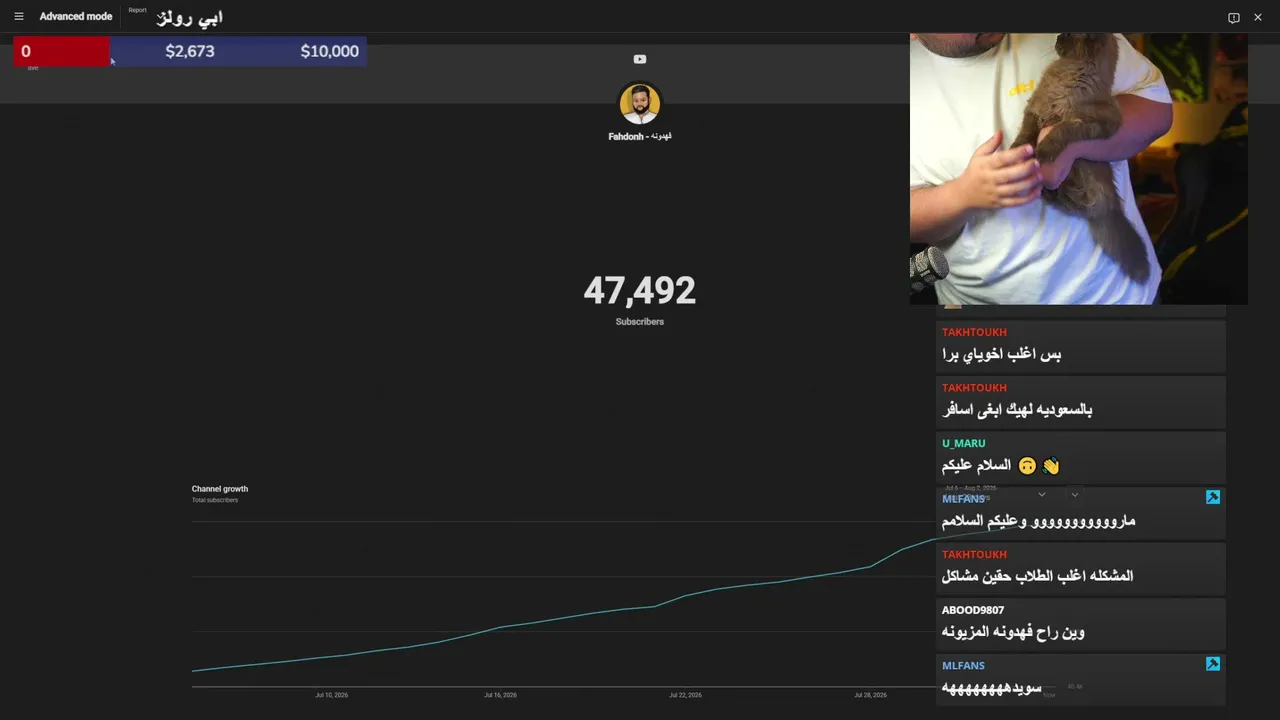This screenshot has width=1280, height=720.
Task: Click the U_MARU chat username
Action: click(964, 443)
